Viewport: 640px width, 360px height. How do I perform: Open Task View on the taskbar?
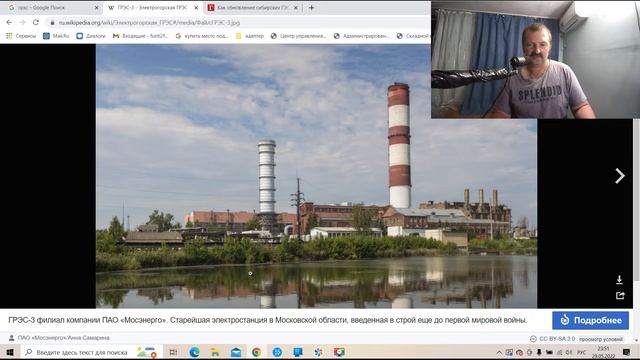pyautogui.click(x=173, y=352)
